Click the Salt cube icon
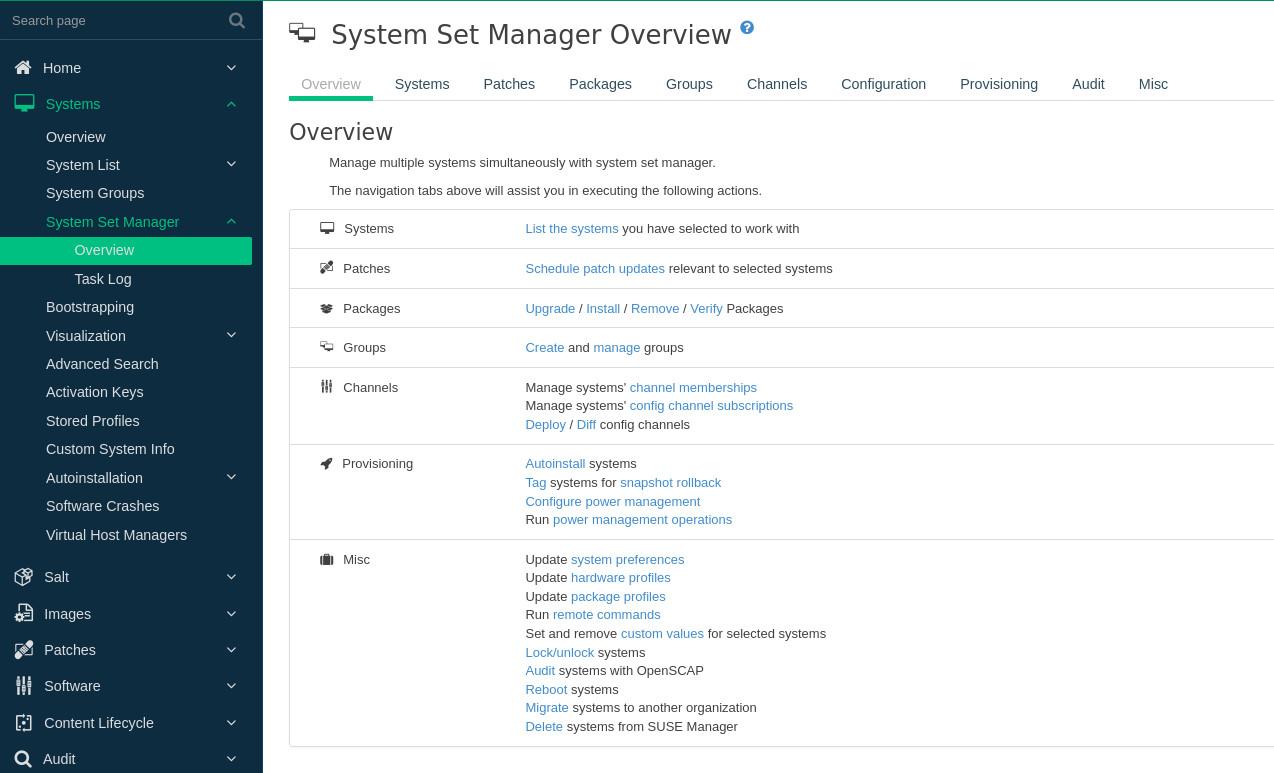Screen dimensions: 1274x773 coord(24,577)
